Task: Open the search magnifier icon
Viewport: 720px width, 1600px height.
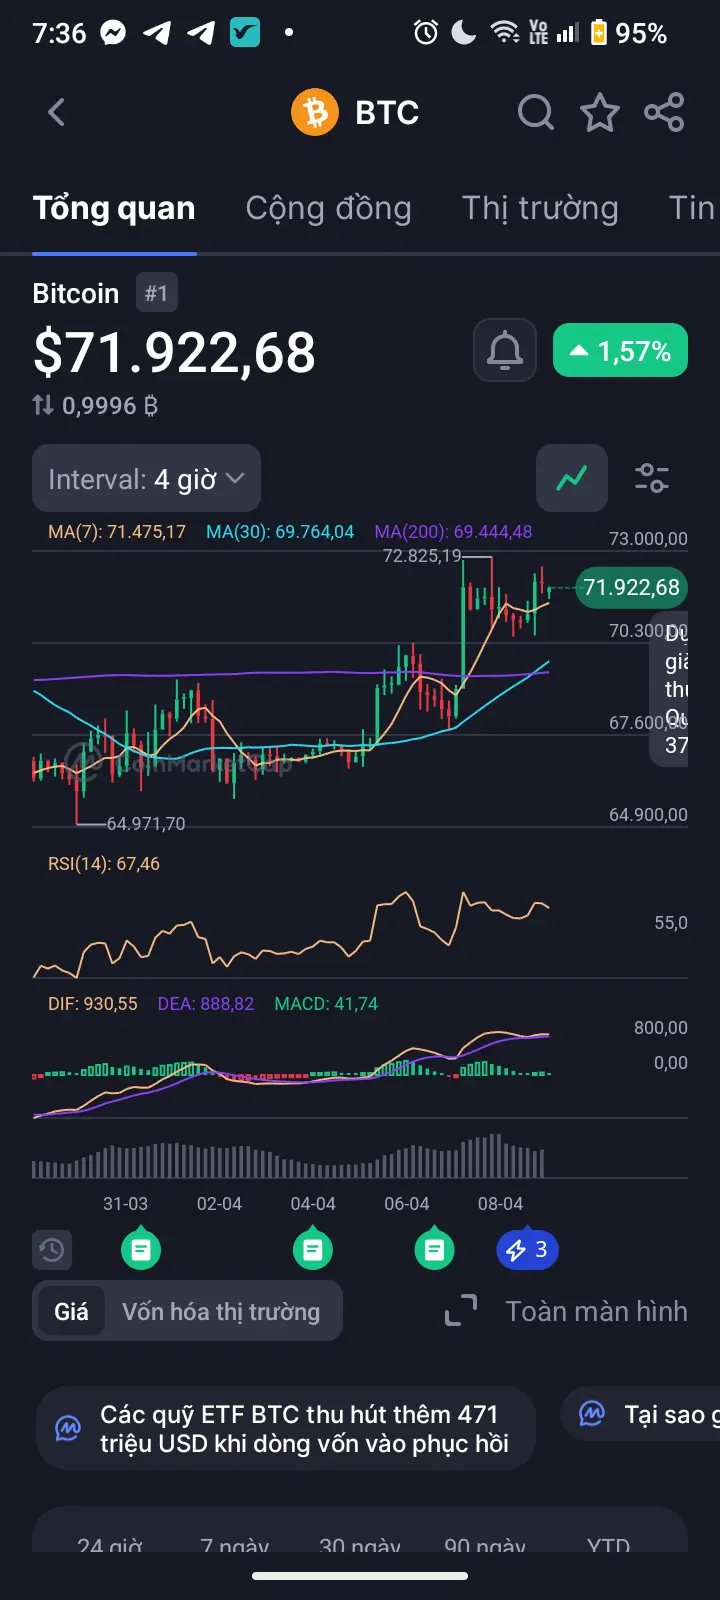Action: pos(536,112)
